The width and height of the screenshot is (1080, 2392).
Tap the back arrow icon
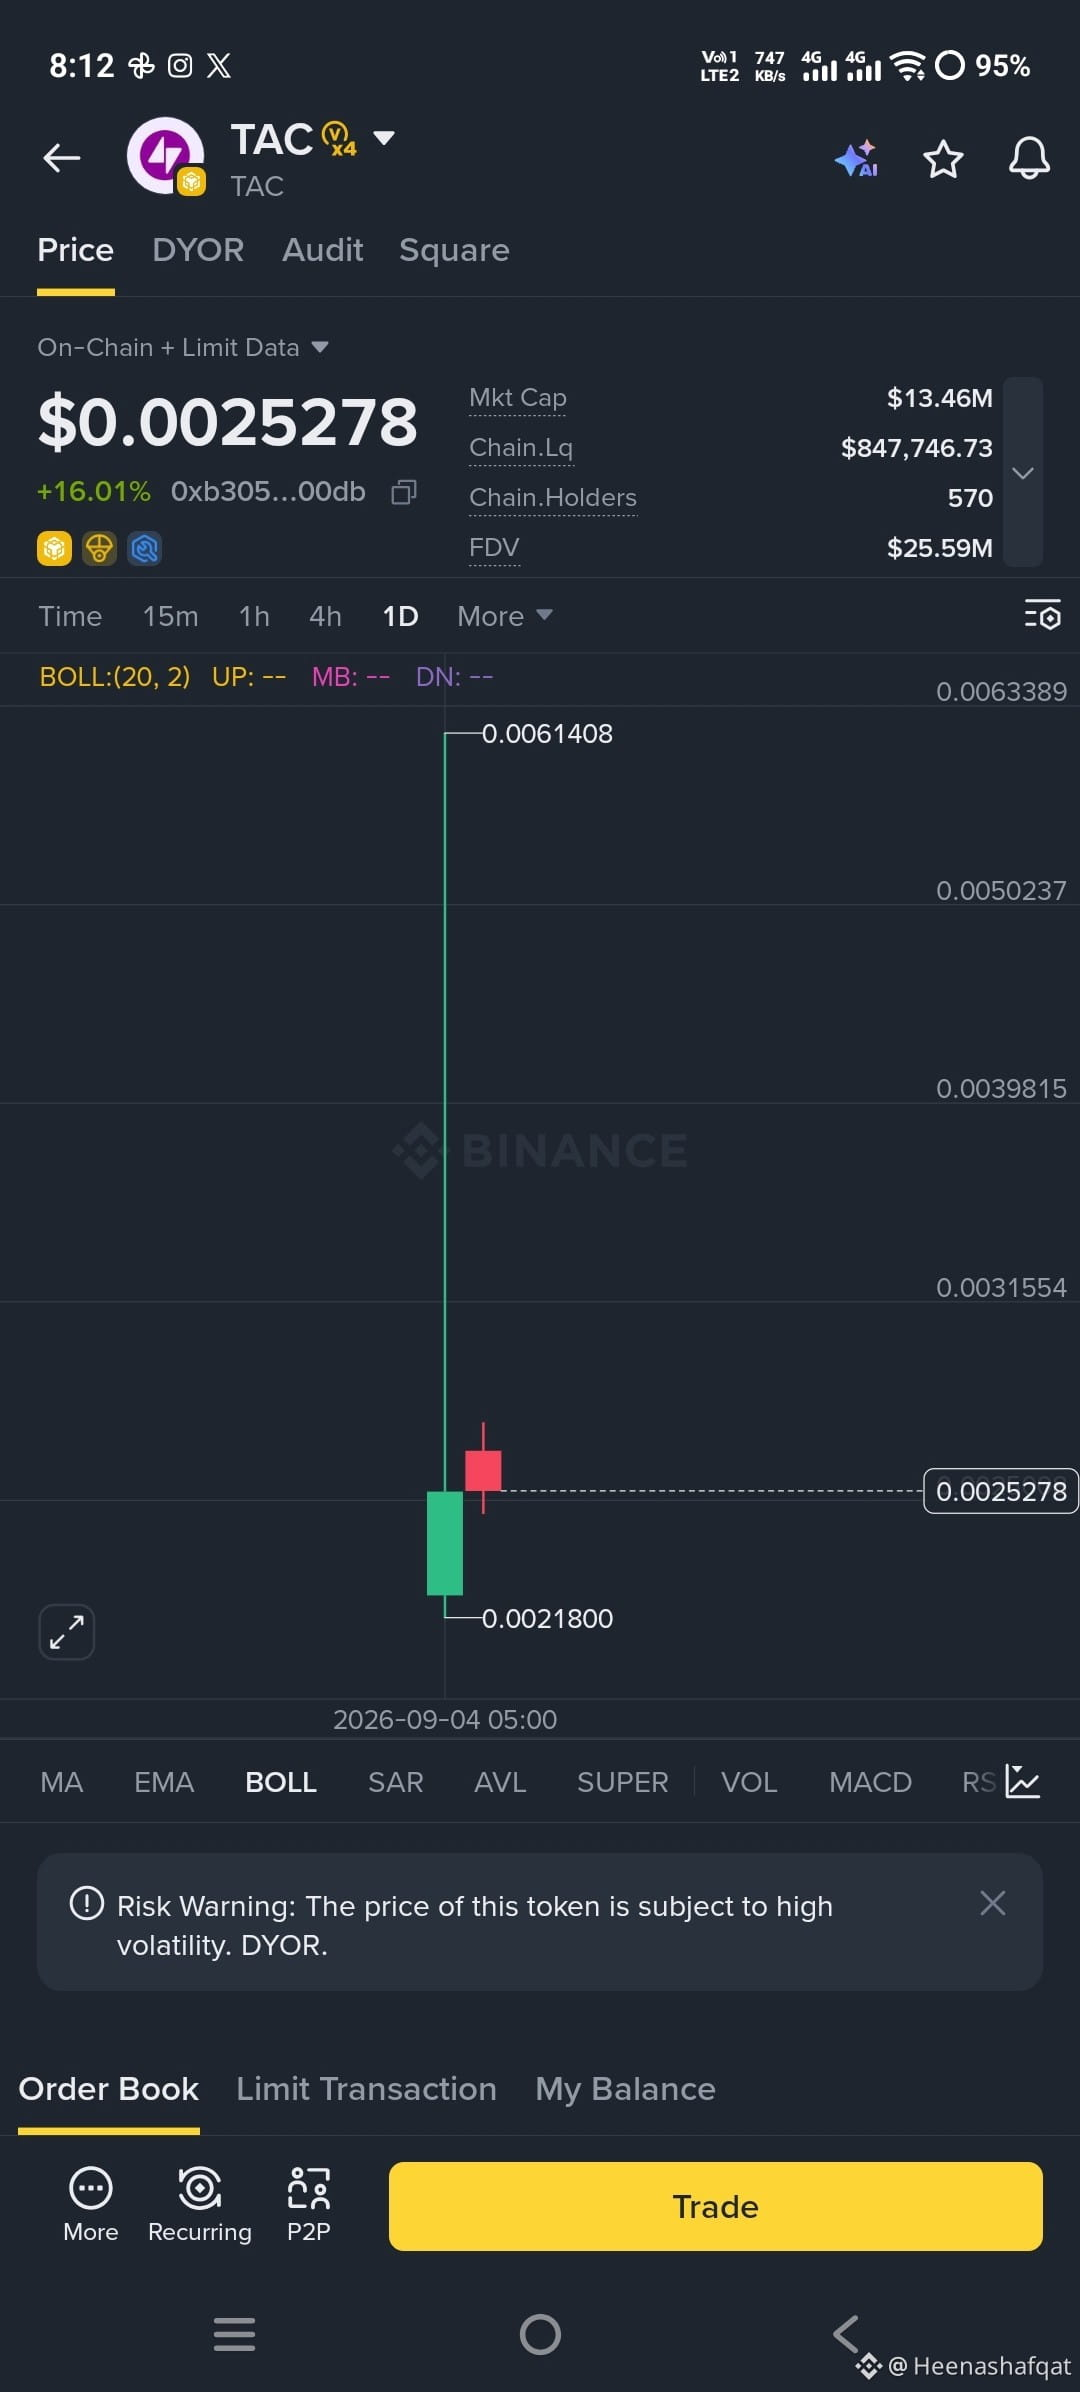tap(62, 158)
